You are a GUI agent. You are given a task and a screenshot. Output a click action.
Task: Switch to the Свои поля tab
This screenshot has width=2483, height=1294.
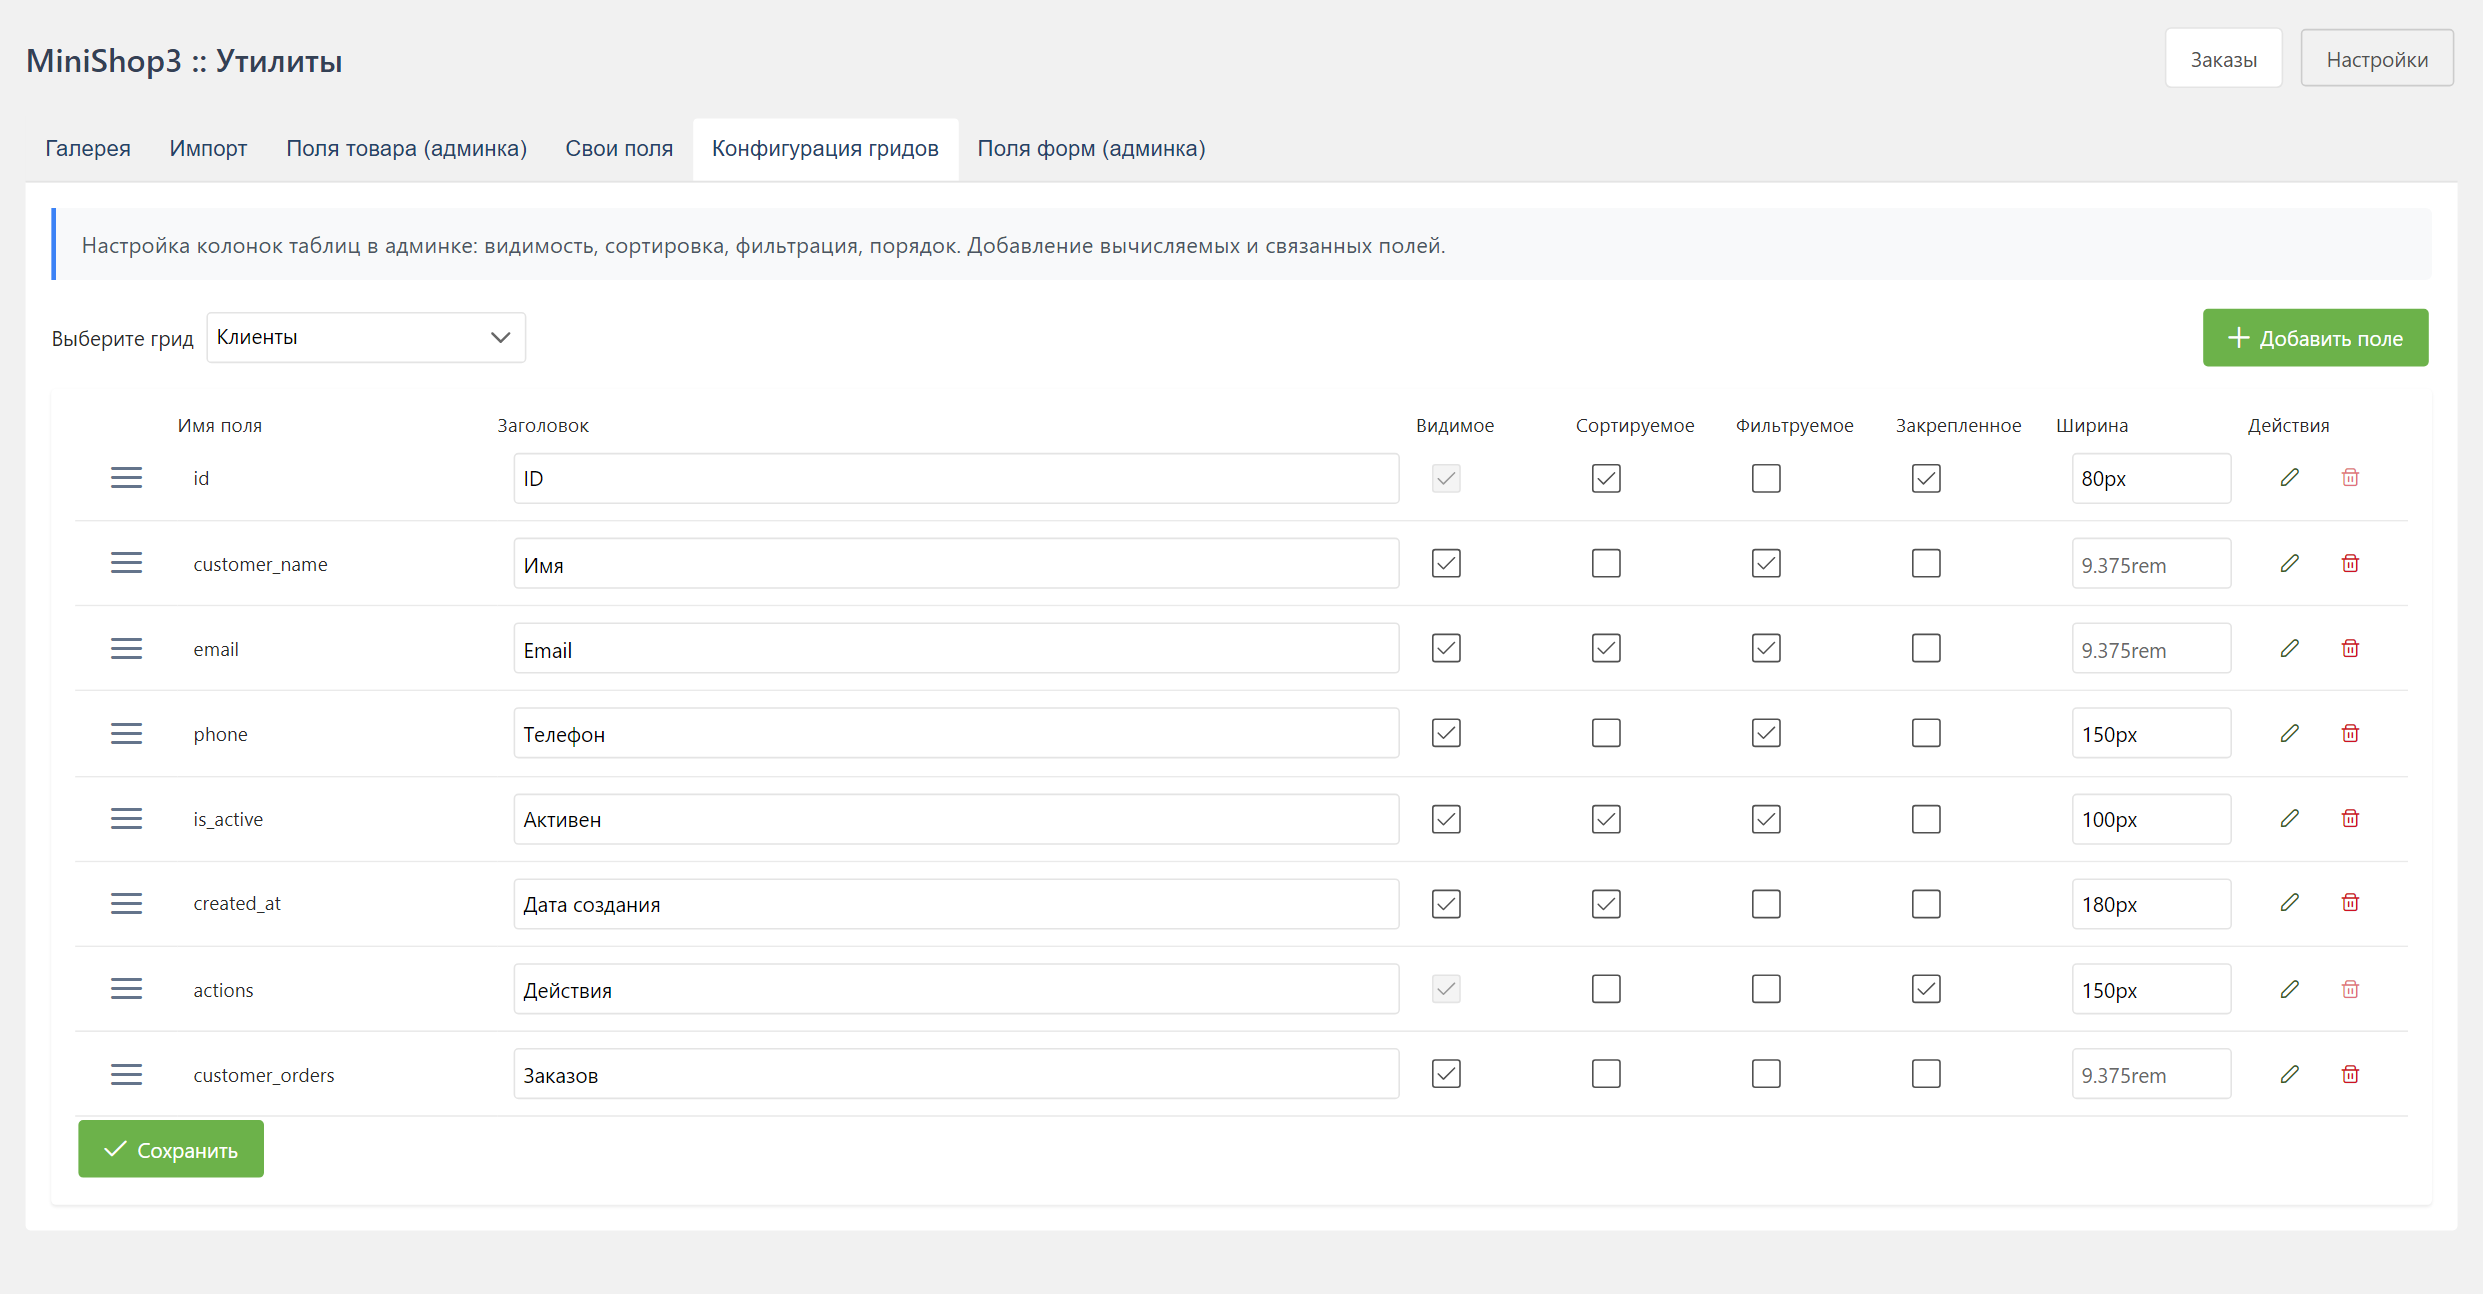[x=619, y=148]
